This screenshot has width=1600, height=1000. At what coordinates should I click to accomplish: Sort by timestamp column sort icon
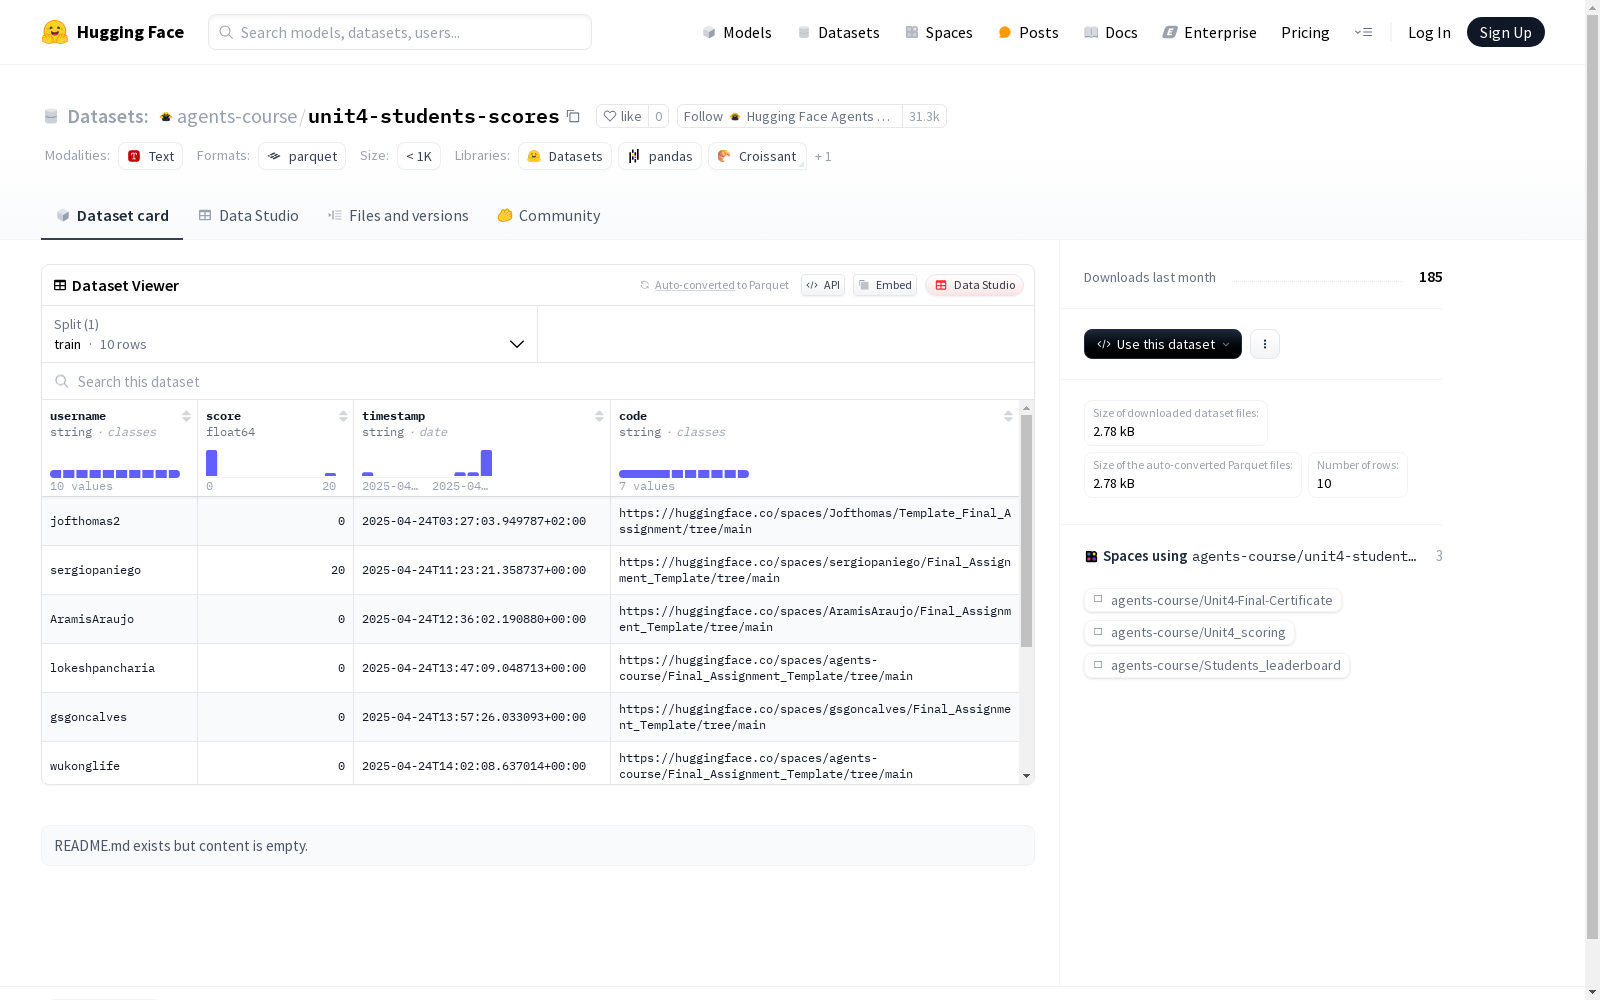[x=599, y=416]
